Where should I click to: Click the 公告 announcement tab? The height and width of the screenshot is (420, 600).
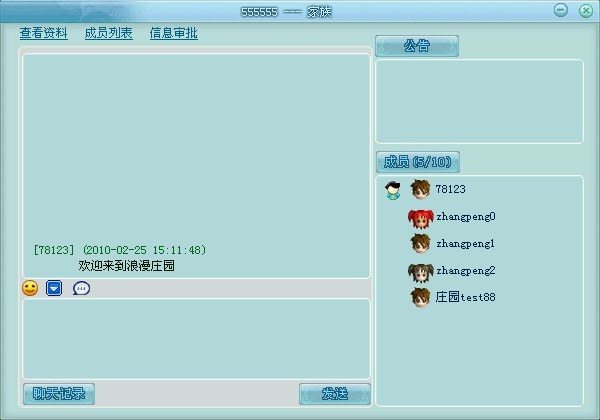pyautogui.click(x=417, y=46)
